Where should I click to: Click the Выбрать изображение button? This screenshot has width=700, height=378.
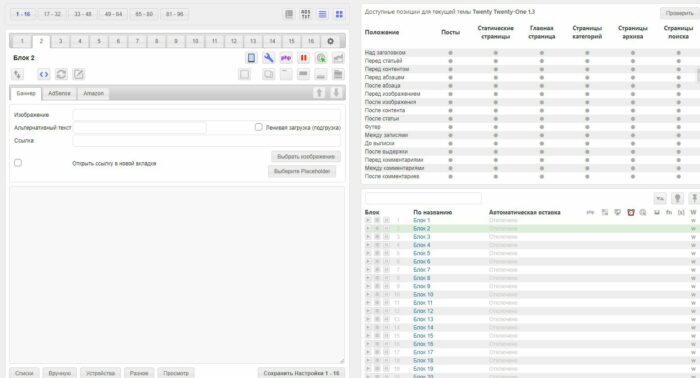tap(306, 157)
